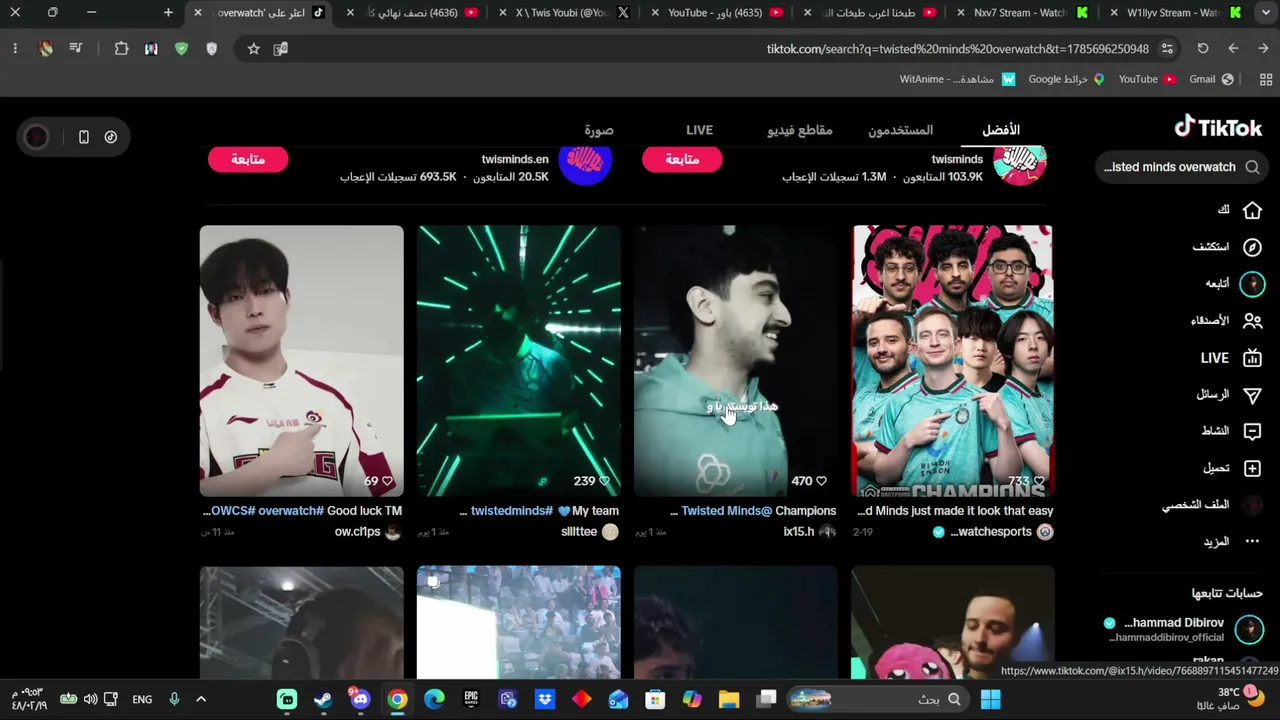Bookmark this page with the star icon
Image resolution: width=1280 pixels, height=720 pixels.
[x=254, y=49]
